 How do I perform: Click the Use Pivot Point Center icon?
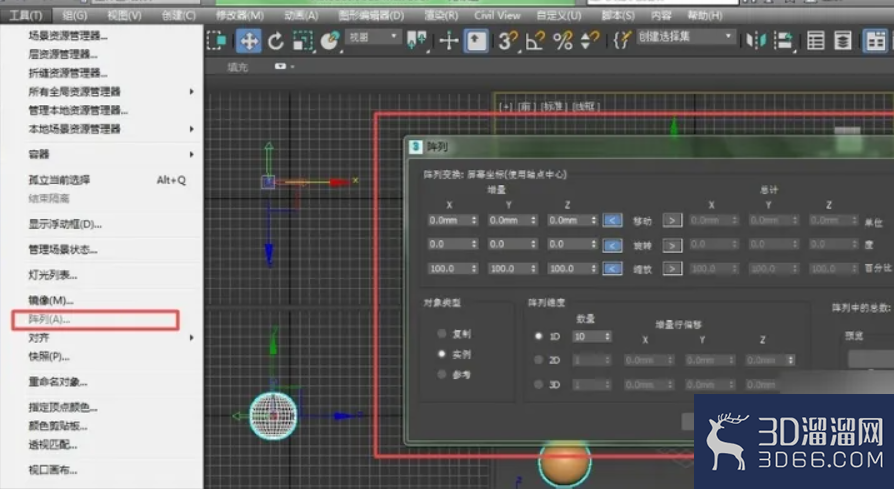417,40
